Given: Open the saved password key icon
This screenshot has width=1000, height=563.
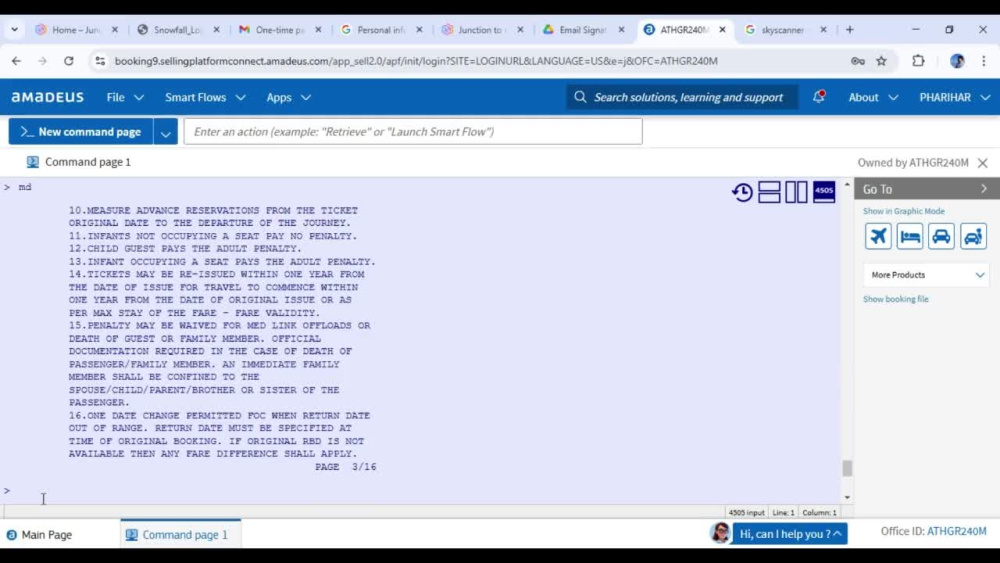Looking at the screenshot, I should [x=858, y=61].
